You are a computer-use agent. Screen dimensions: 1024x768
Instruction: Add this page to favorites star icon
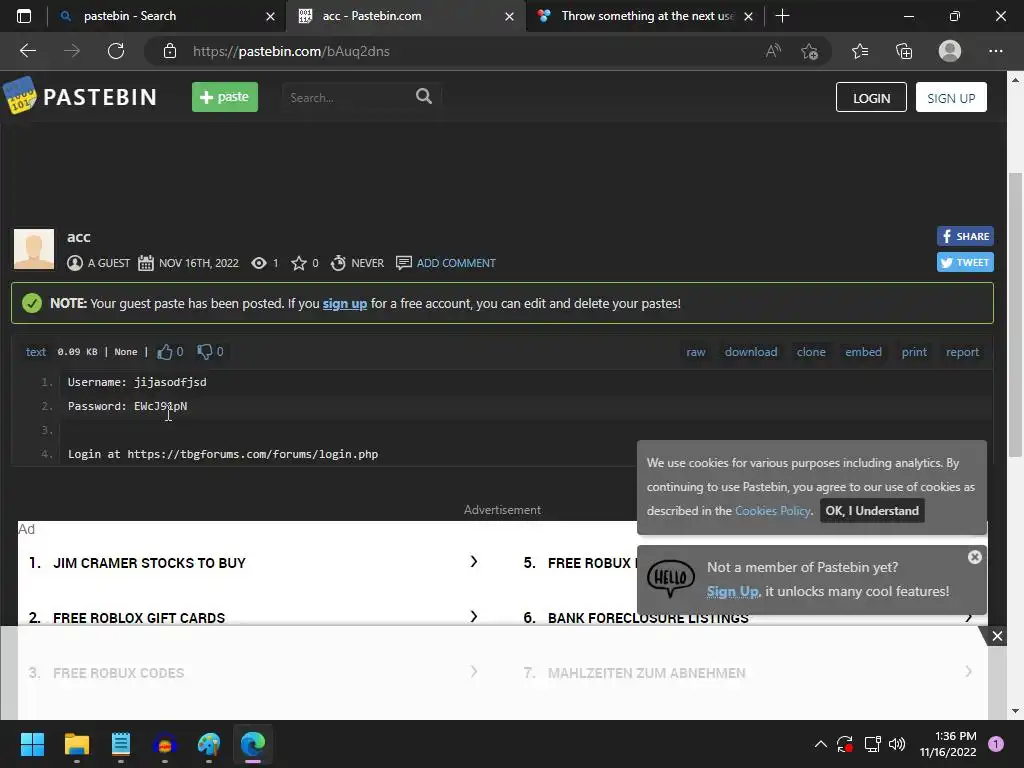point(809,51)
